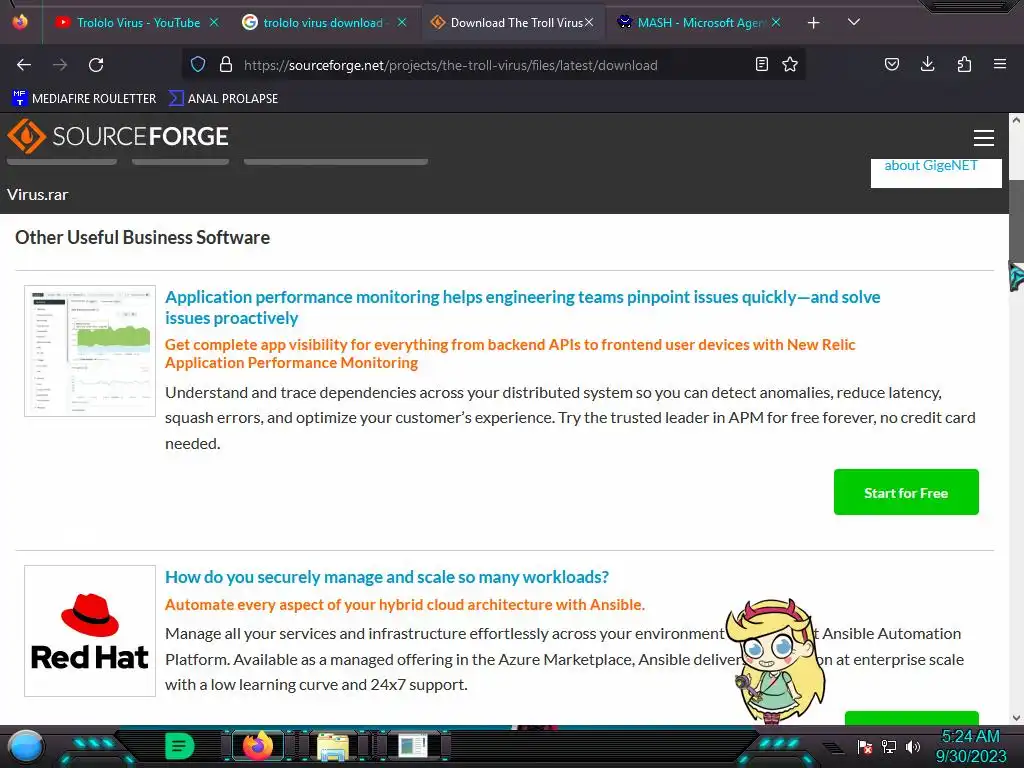Screen dimensions: 1024x768
Task: Open File Explorer from the taskbar
Action: 332,746
